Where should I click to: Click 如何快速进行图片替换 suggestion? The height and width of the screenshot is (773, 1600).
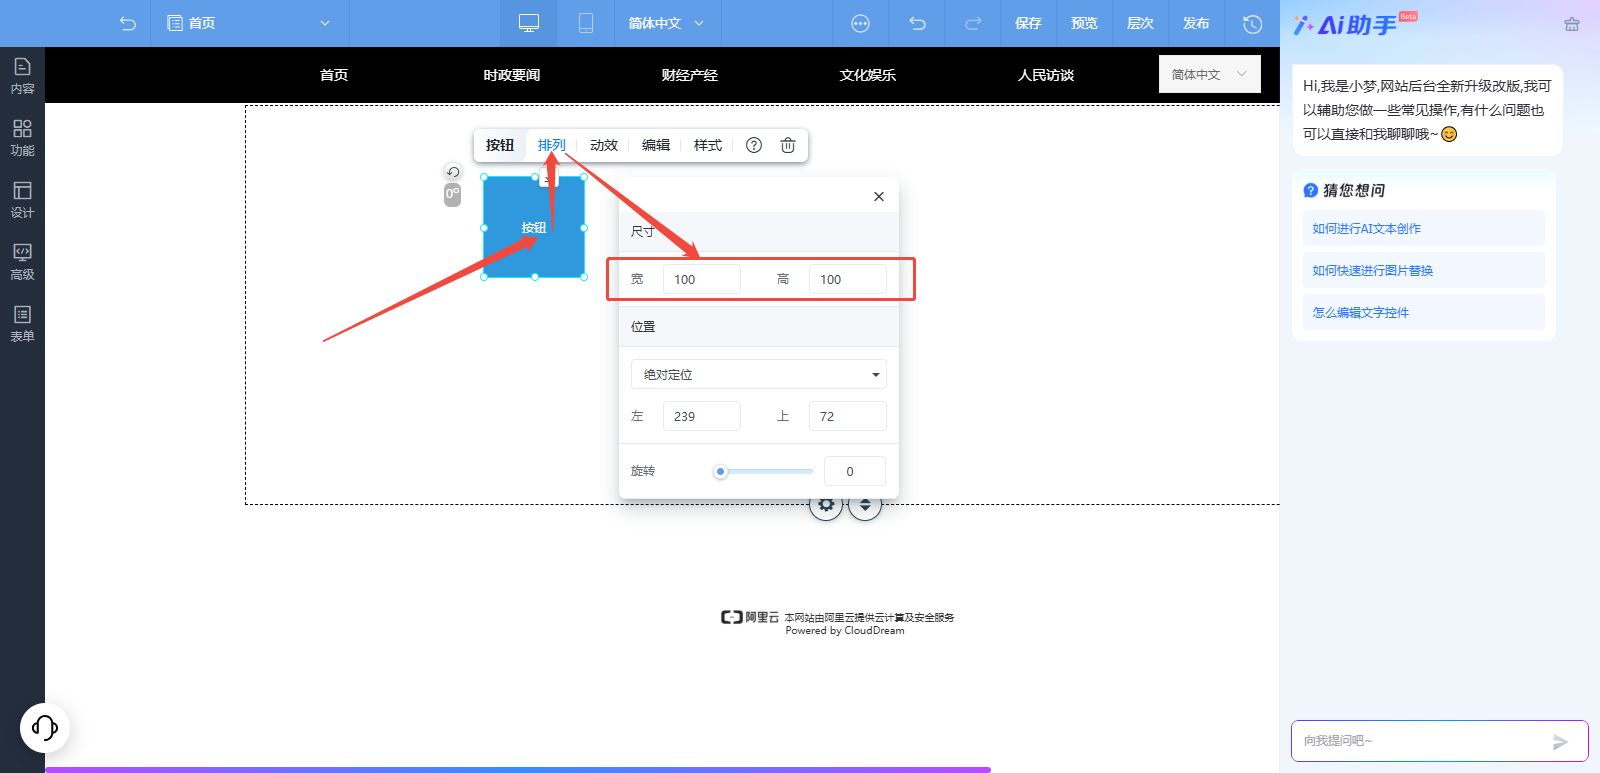pyautogui.click(x=1424, y=270)
